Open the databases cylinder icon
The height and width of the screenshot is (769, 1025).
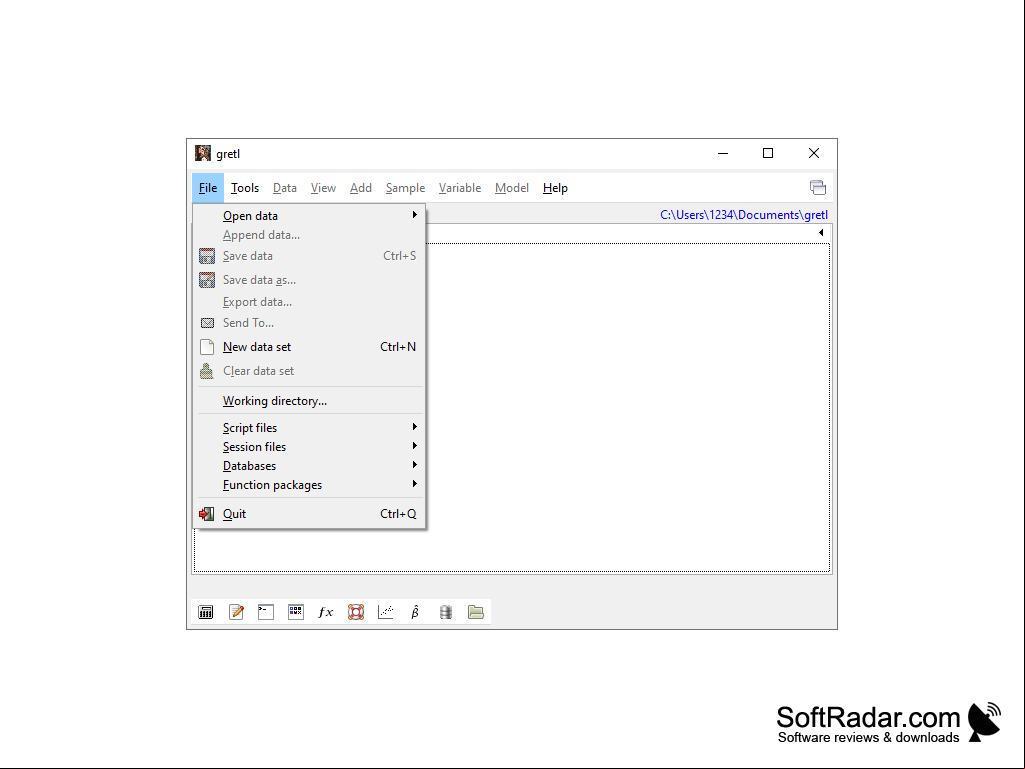(446, 612)
